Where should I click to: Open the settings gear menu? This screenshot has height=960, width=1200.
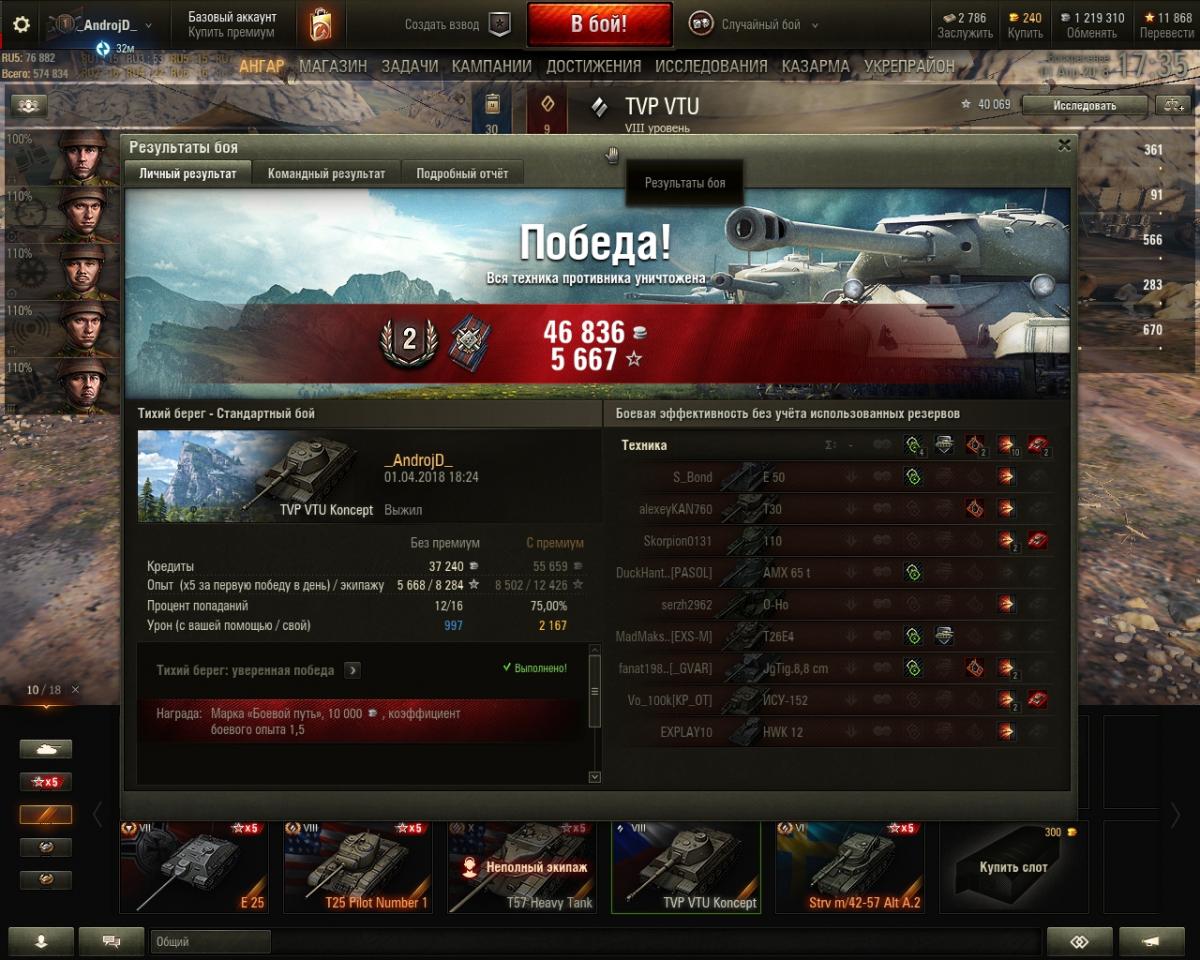[x=21, y=25]
